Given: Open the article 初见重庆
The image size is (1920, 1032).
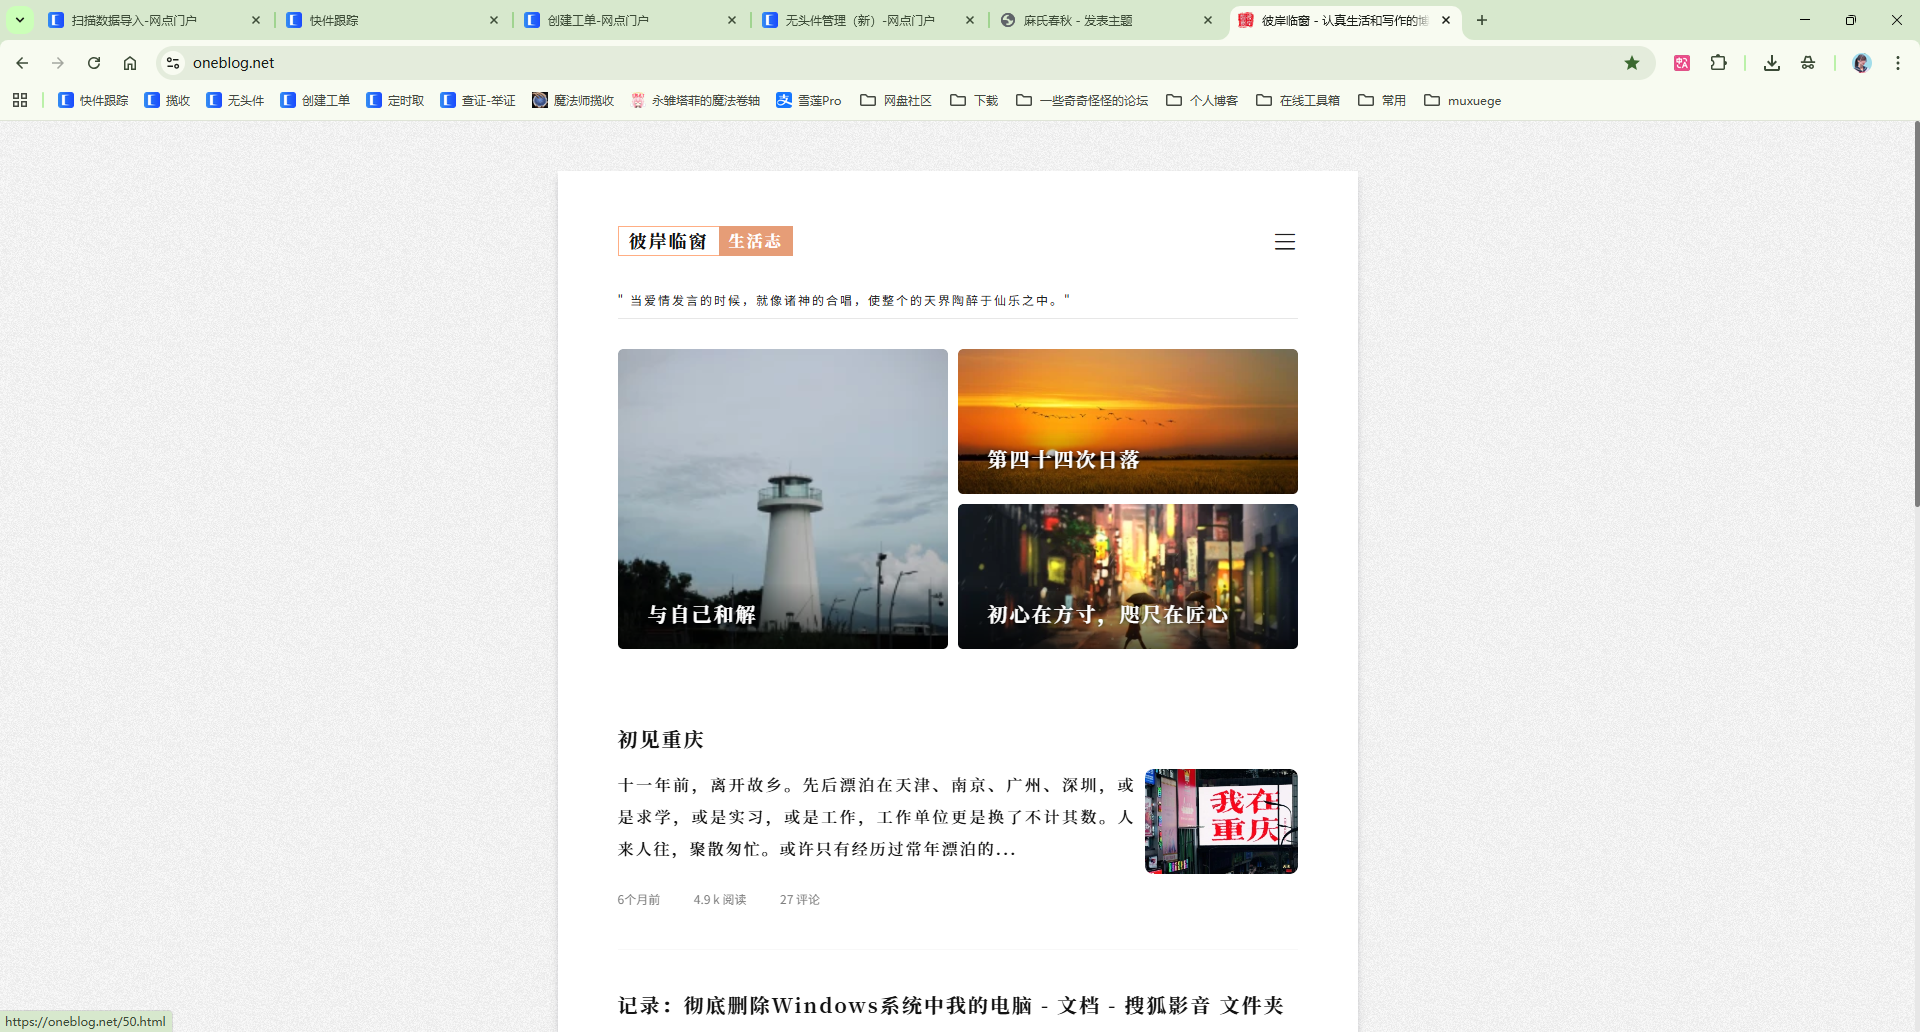Looking at the screenshot, I should tap(660, 740).
